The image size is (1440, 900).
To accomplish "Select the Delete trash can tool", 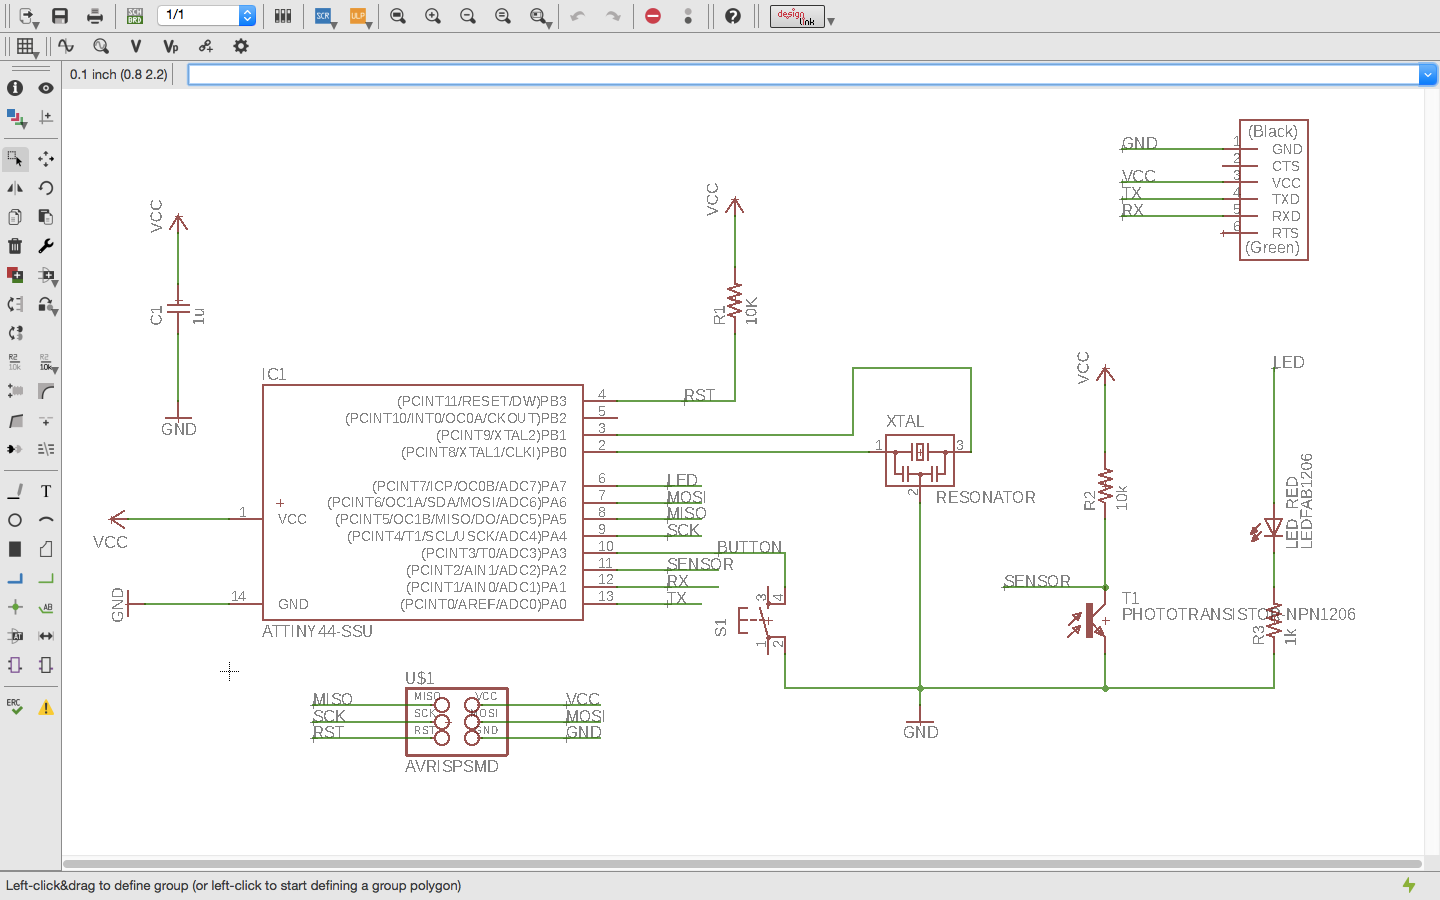I will 15,246.
